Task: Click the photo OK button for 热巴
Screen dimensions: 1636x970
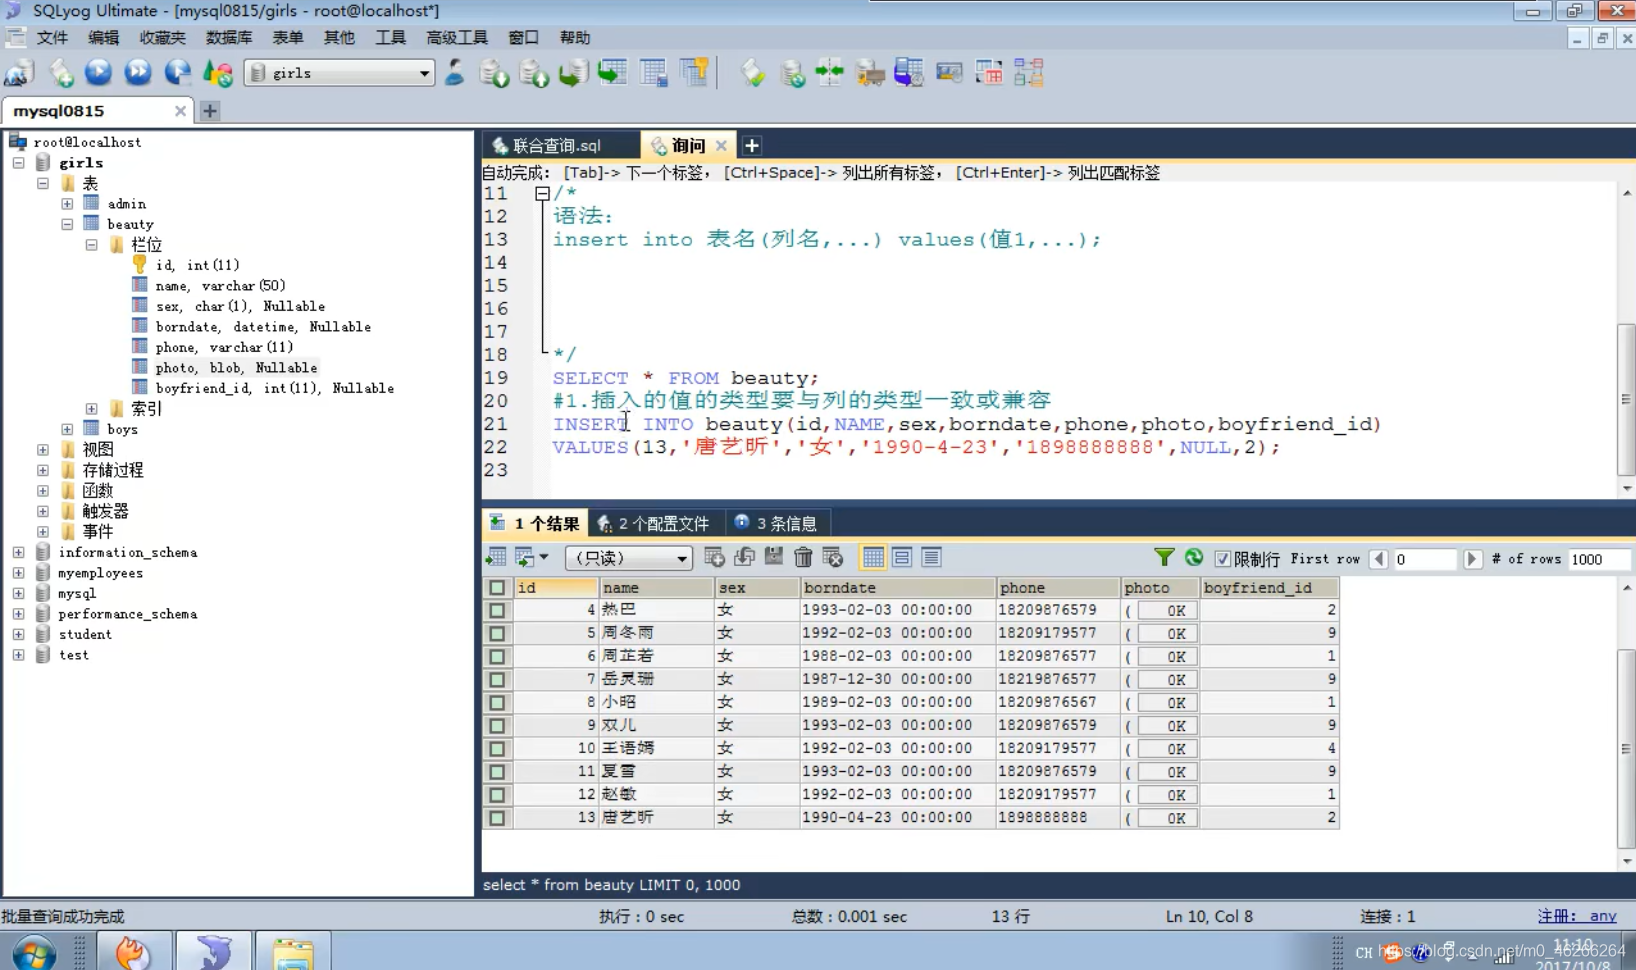Action: tap(1168, 610)
